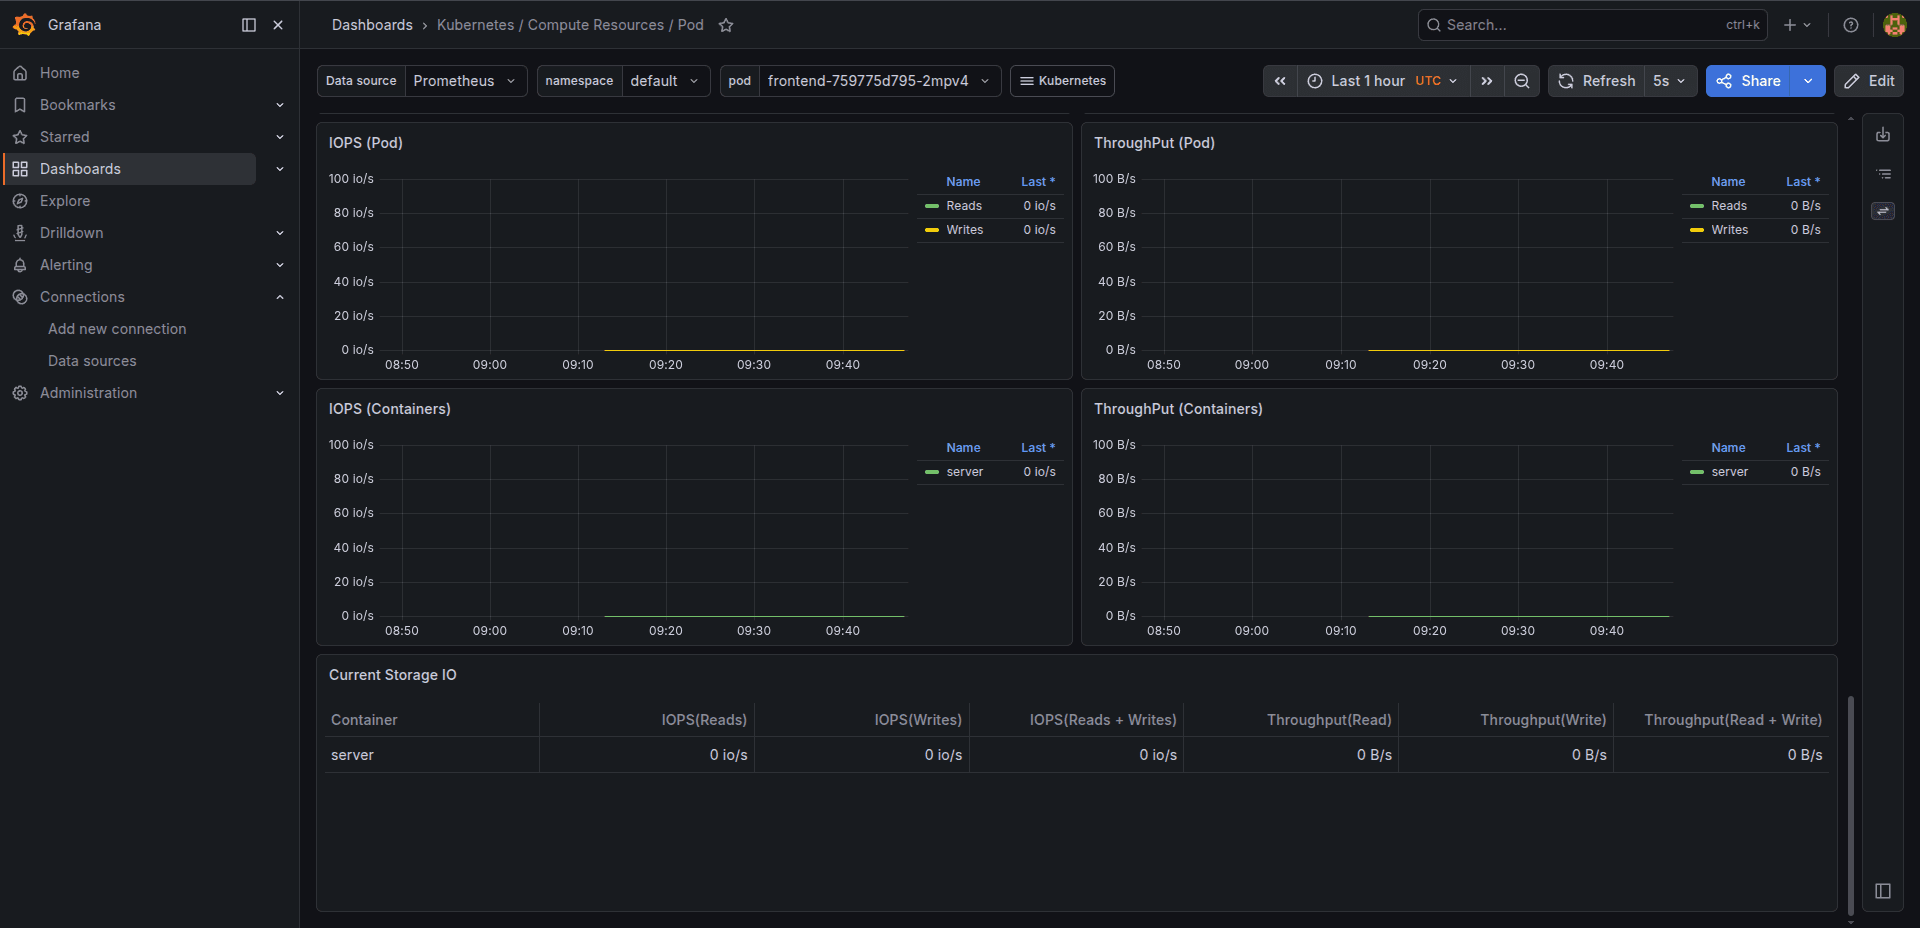The width and height of the screenshot is (1920, 928).
Task: Click the Administration gear icon
Action: [x=20, y=393]
